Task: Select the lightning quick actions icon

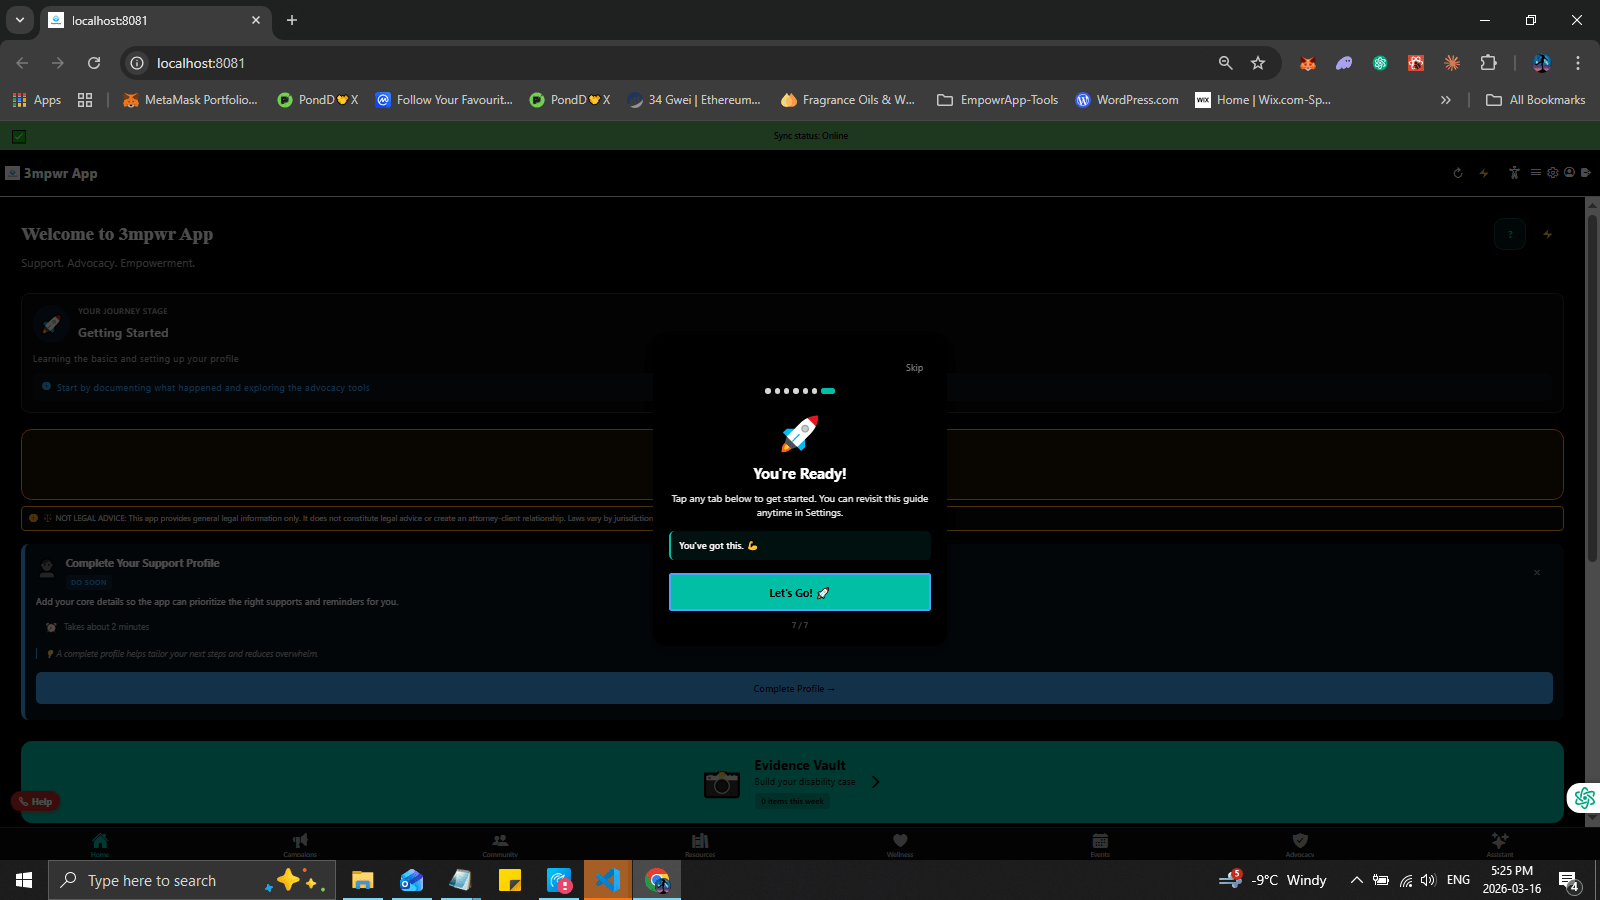Action: click(1483, 172)
